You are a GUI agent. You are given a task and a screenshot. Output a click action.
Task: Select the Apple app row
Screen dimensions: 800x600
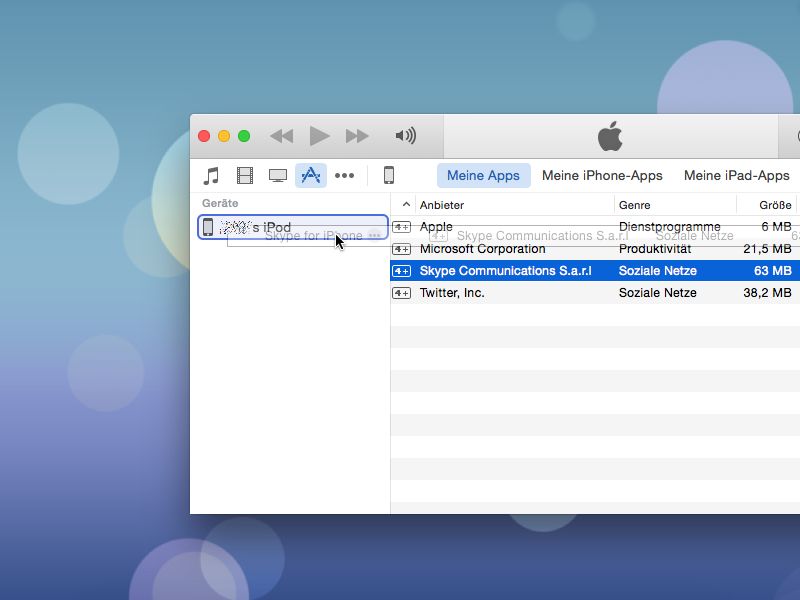[x=595, y=227]
